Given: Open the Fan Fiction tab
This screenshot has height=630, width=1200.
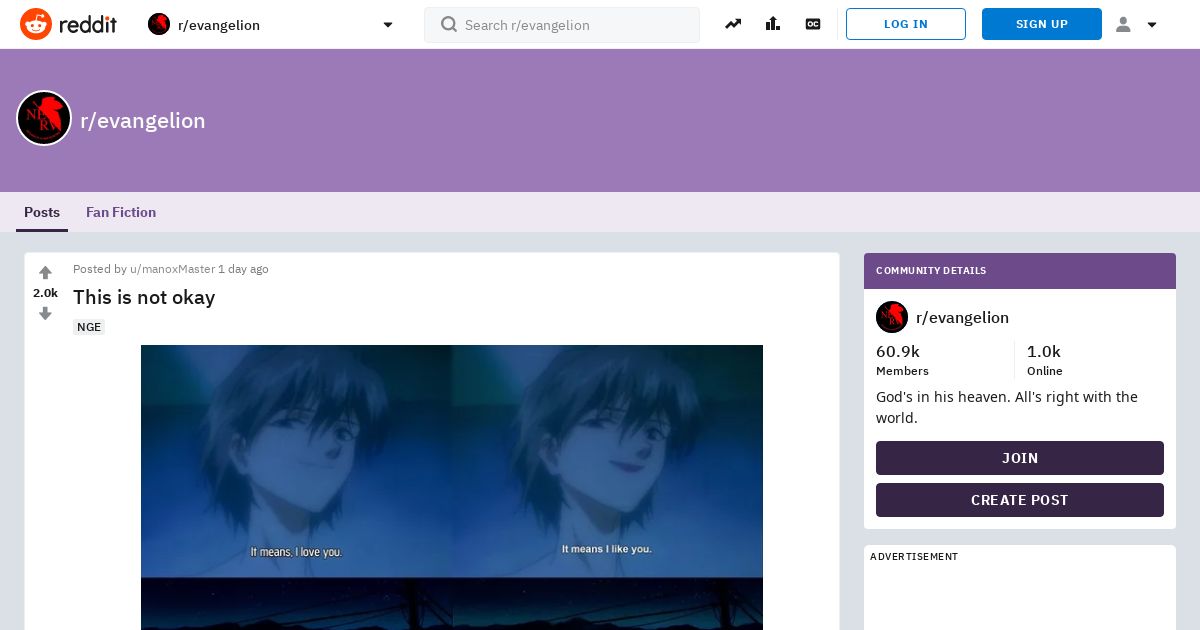Looking at the screenshot, I should point(121,212).
